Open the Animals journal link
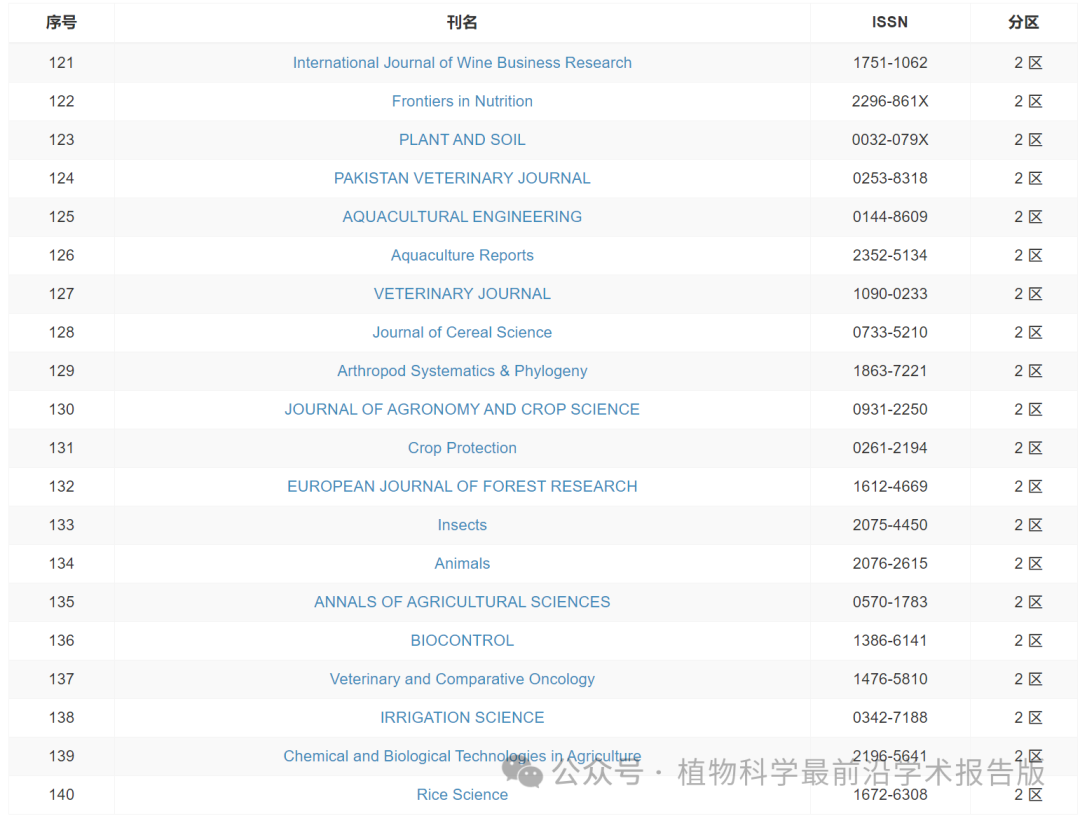This screenshot has height=816, width=1080. tap(462, 563)
